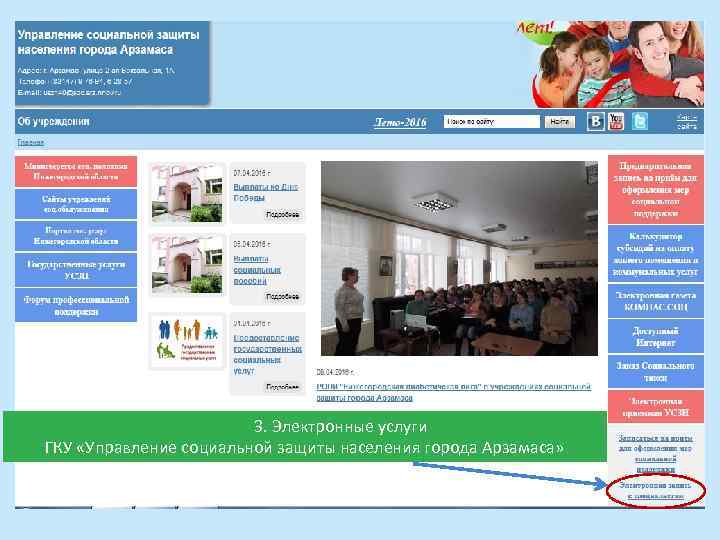Click Подробнее under Предоставление государственных социальных услуг

point(282,387)
